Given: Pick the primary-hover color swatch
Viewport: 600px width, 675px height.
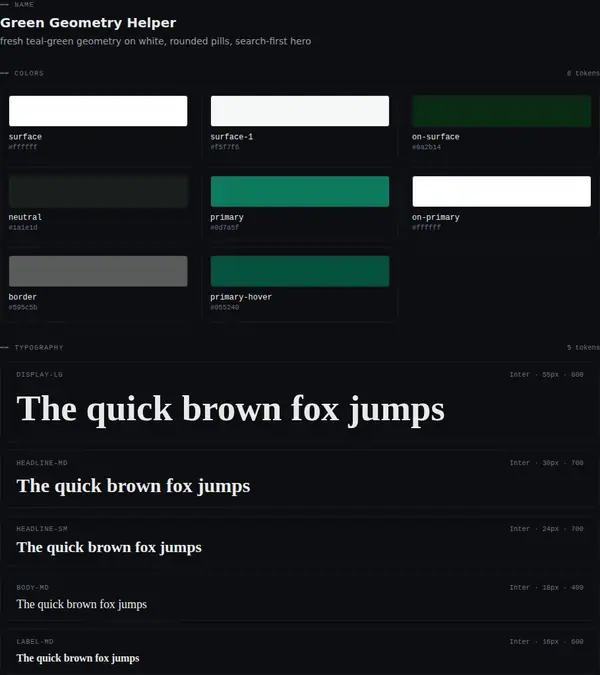Looking at the screenshot, I should click(x=300, y=271).
